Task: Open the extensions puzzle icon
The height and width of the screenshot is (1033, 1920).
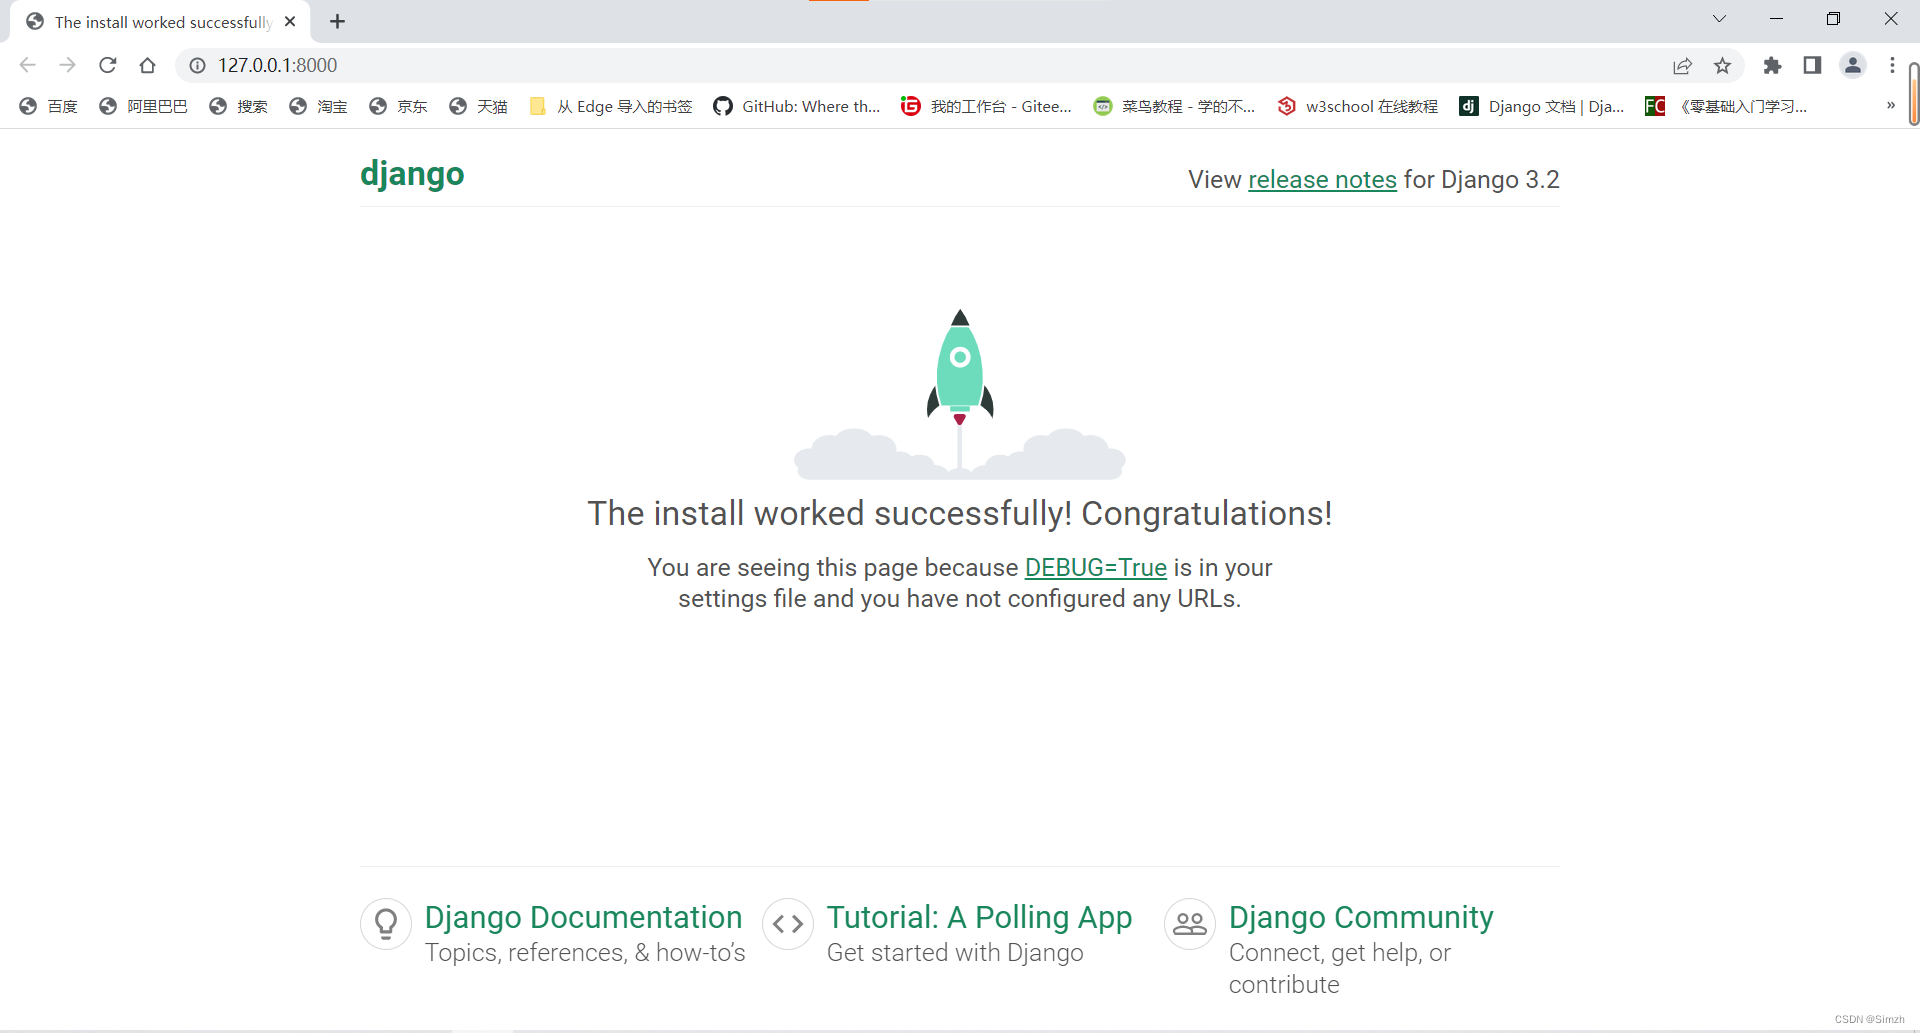Action: click(x=1772, y=65)
